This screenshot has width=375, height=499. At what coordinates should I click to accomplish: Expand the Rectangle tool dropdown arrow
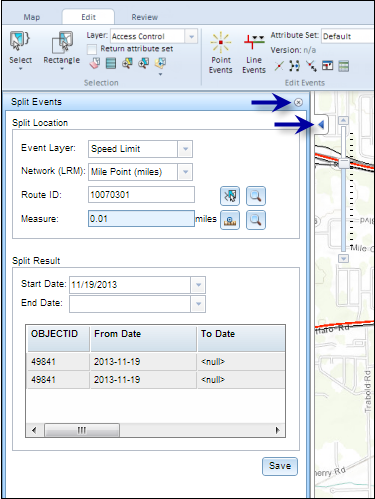coord(62,69)
